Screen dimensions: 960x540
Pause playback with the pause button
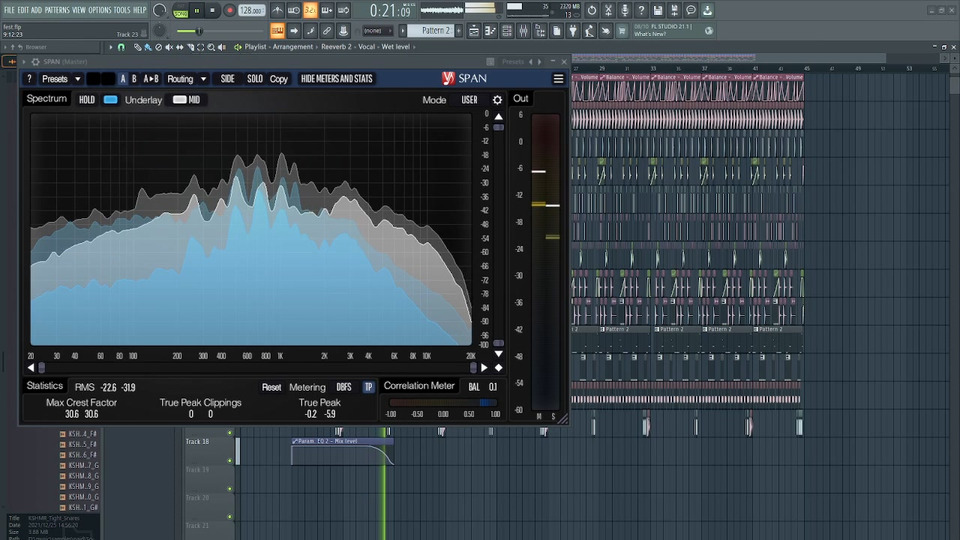click(x=197, y=10)
